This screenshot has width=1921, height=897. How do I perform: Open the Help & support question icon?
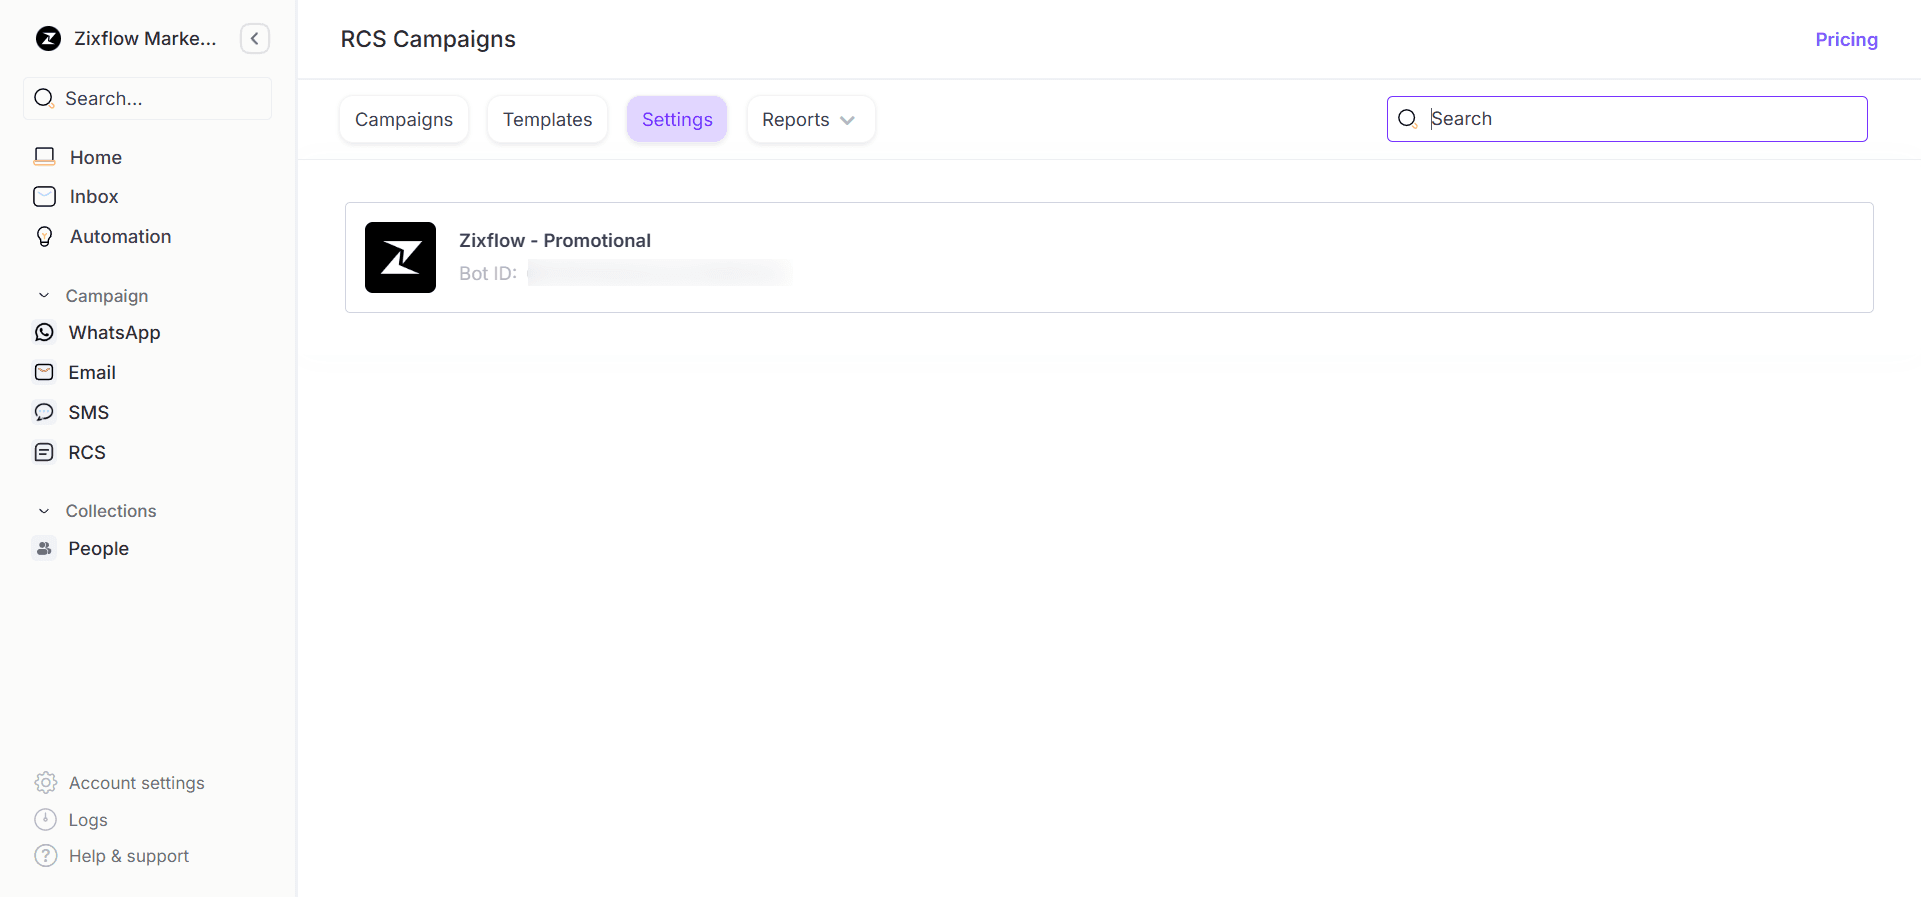coord(45,856)
